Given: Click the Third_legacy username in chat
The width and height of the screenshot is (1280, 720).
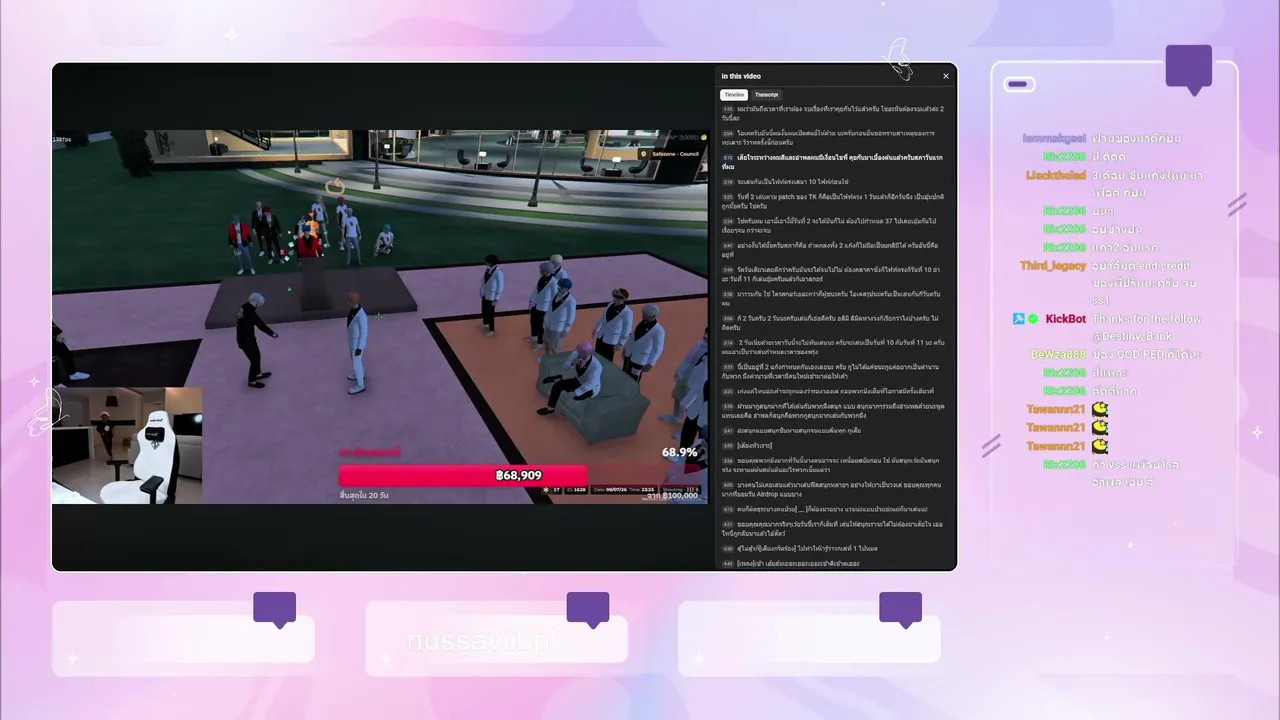Looking at the screenshot, I should pos(1053,266).
